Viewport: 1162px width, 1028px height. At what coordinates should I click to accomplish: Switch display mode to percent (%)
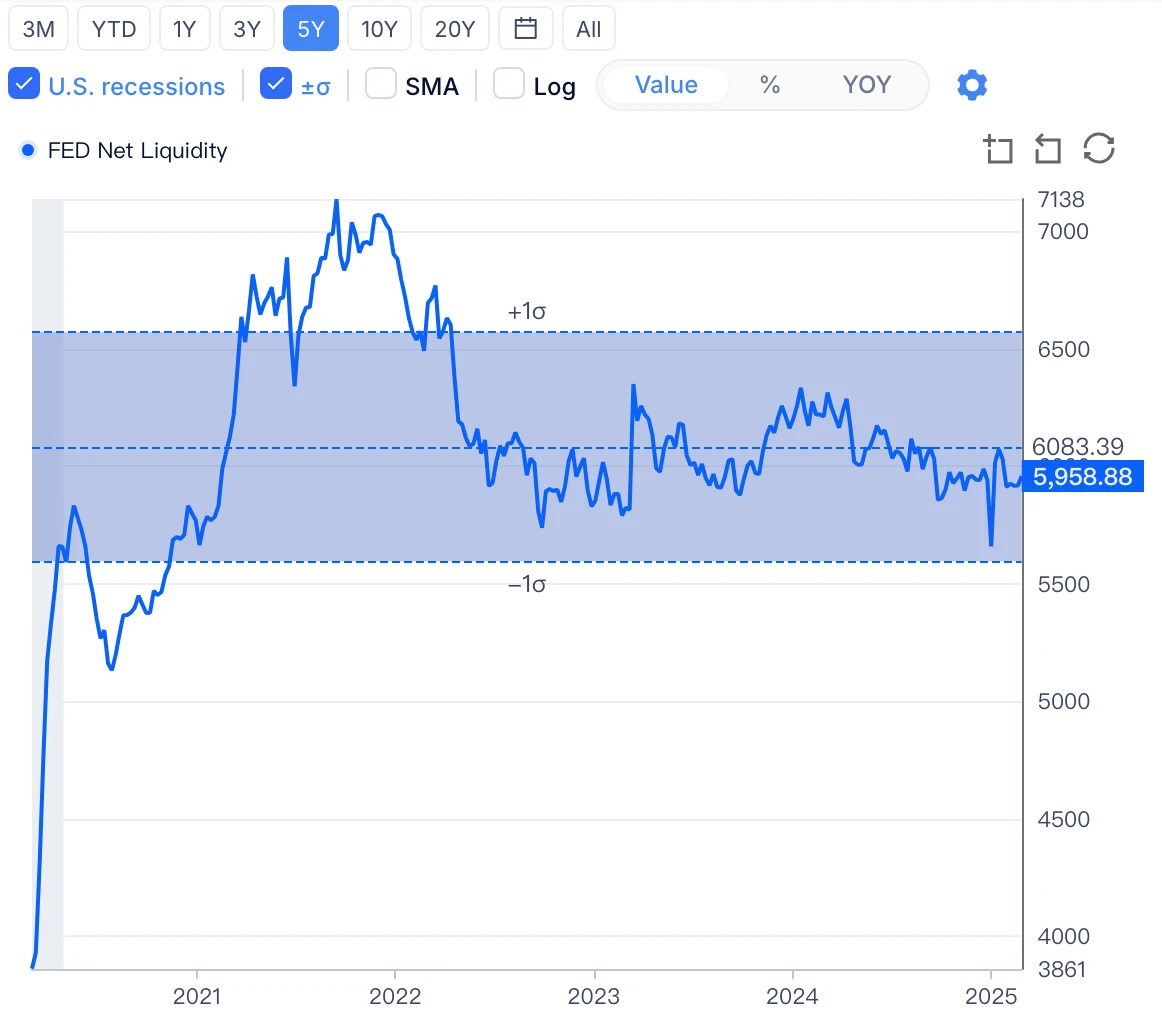coord(769,85)
